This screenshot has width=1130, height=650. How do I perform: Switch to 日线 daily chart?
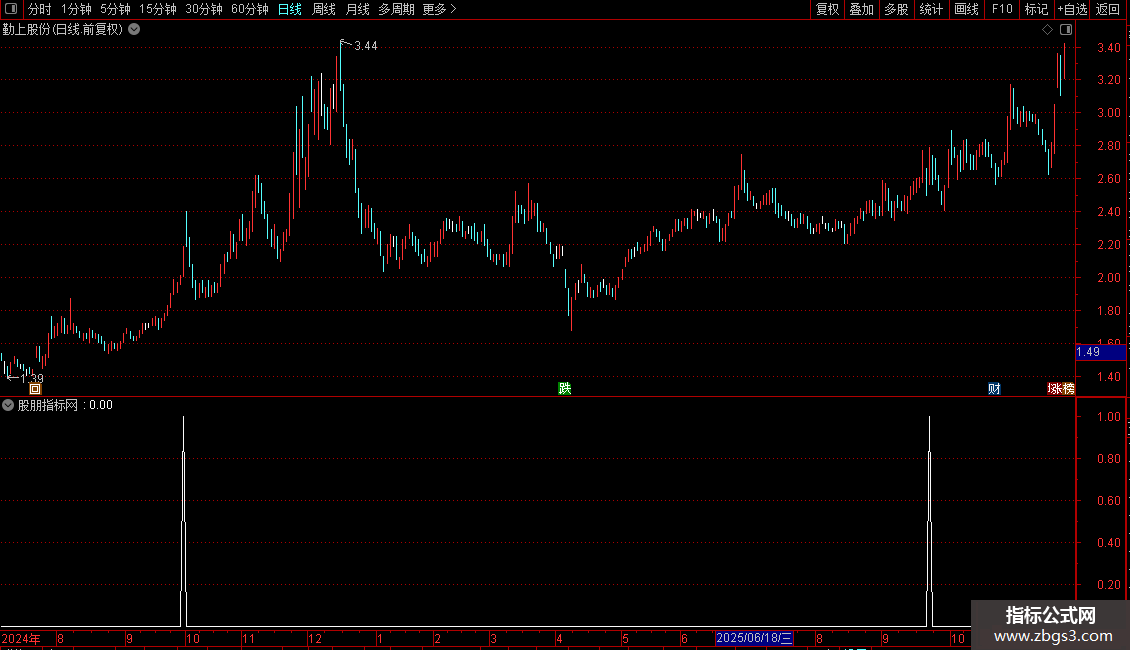[x=290, y=9]
